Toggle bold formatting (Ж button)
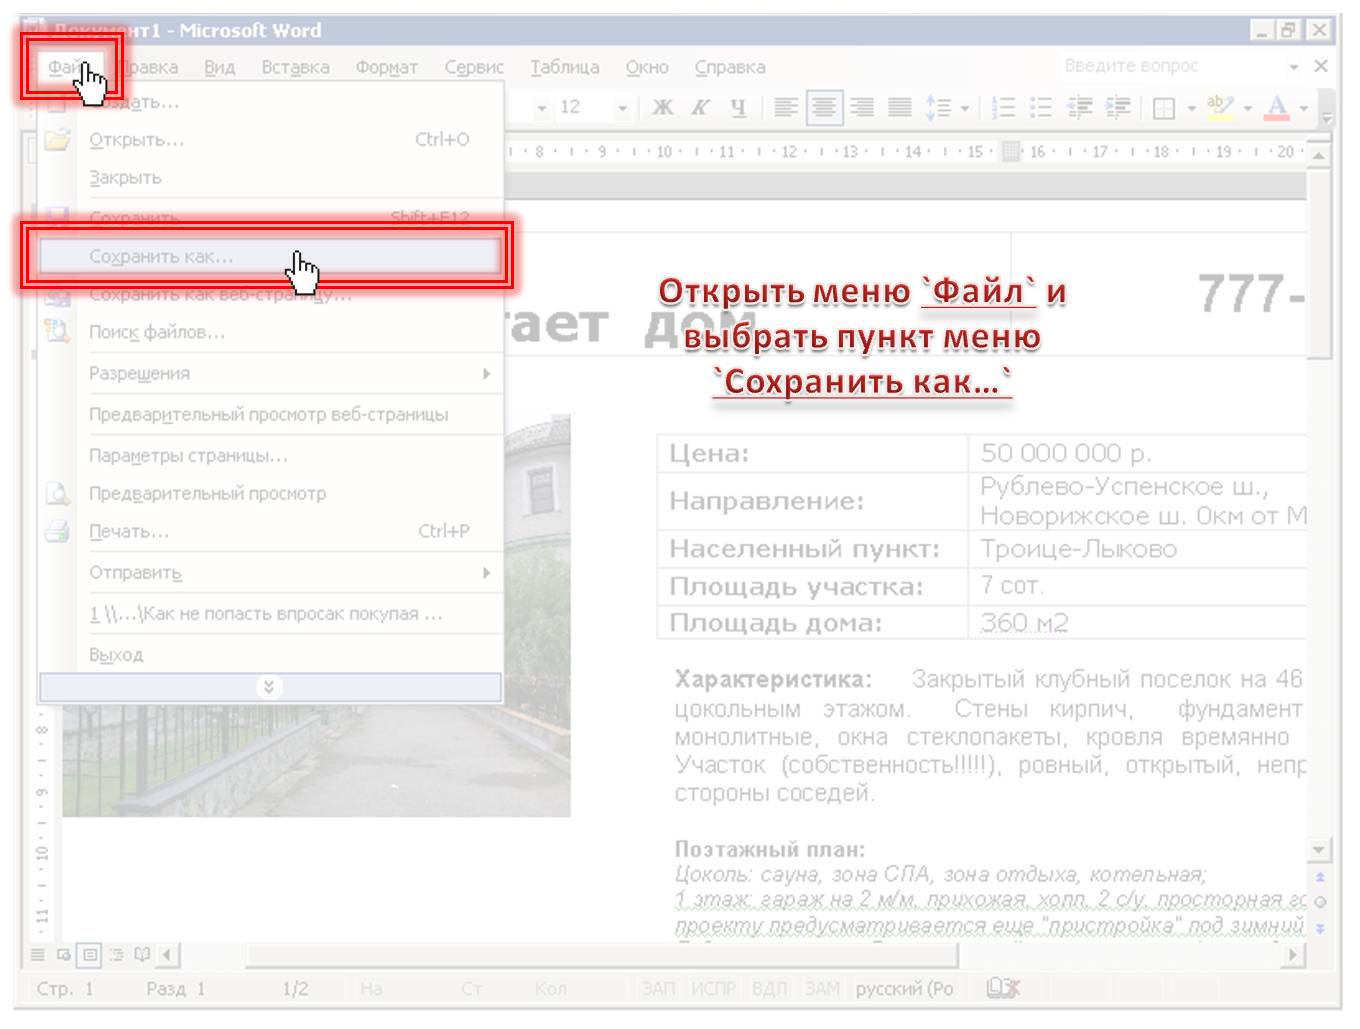 662,107
